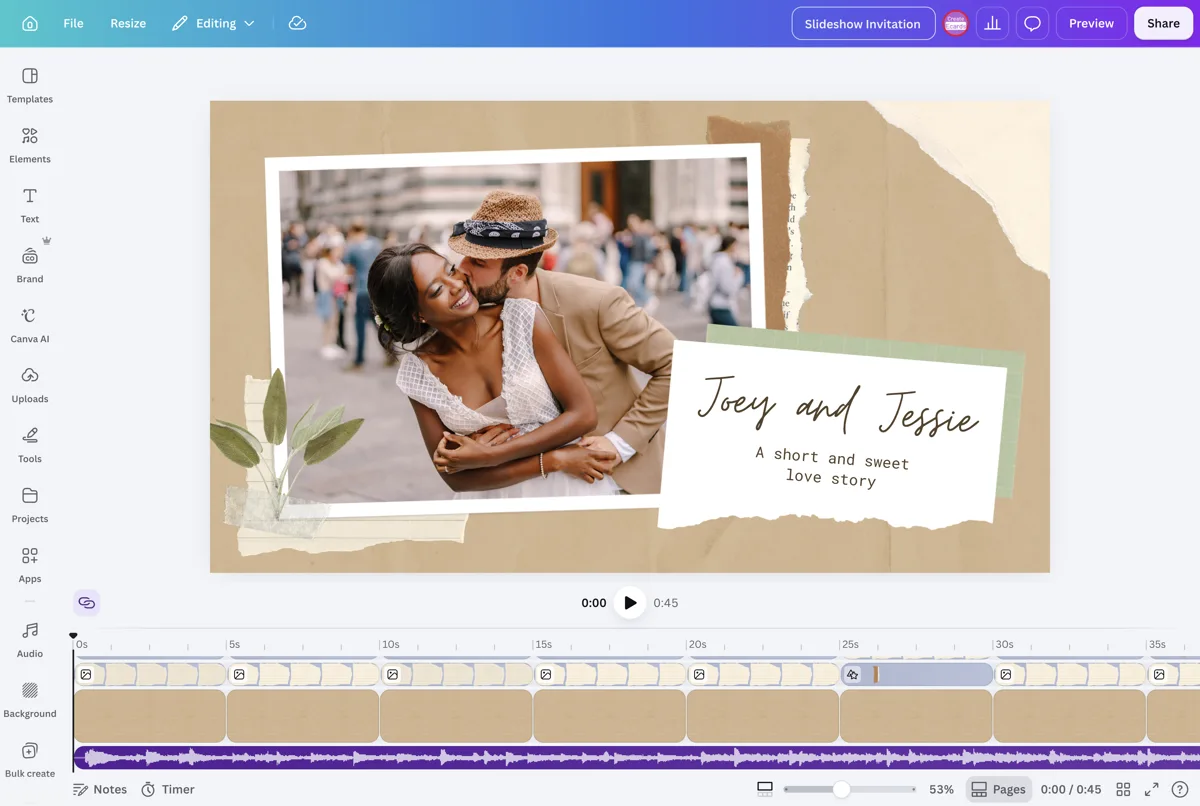Open the comments speech bubble icon
The image size is (1200, 806).
[x=1033, y=23]
